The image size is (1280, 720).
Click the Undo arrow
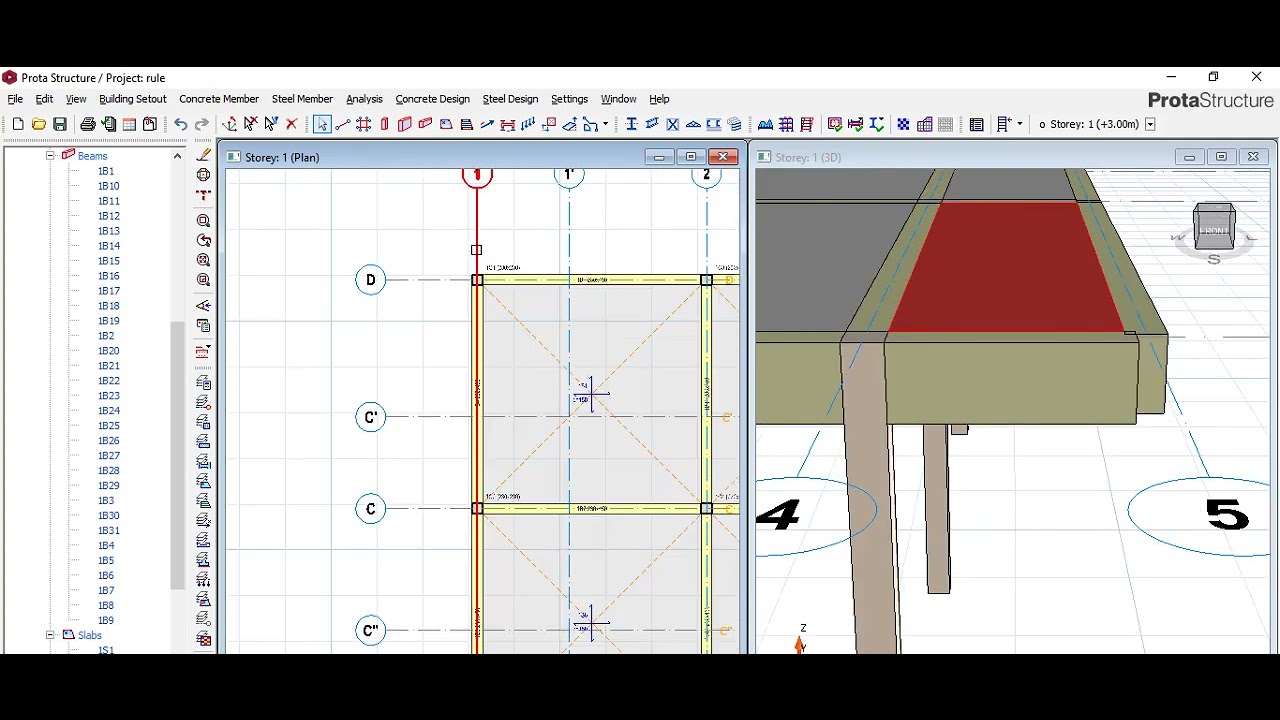180,124
